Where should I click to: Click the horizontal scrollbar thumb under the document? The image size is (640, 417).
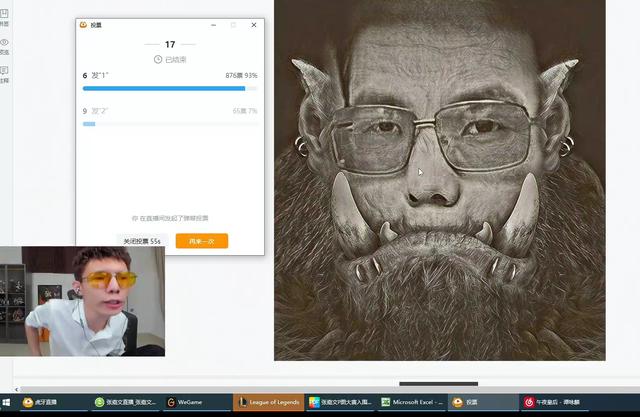[438, 384]
